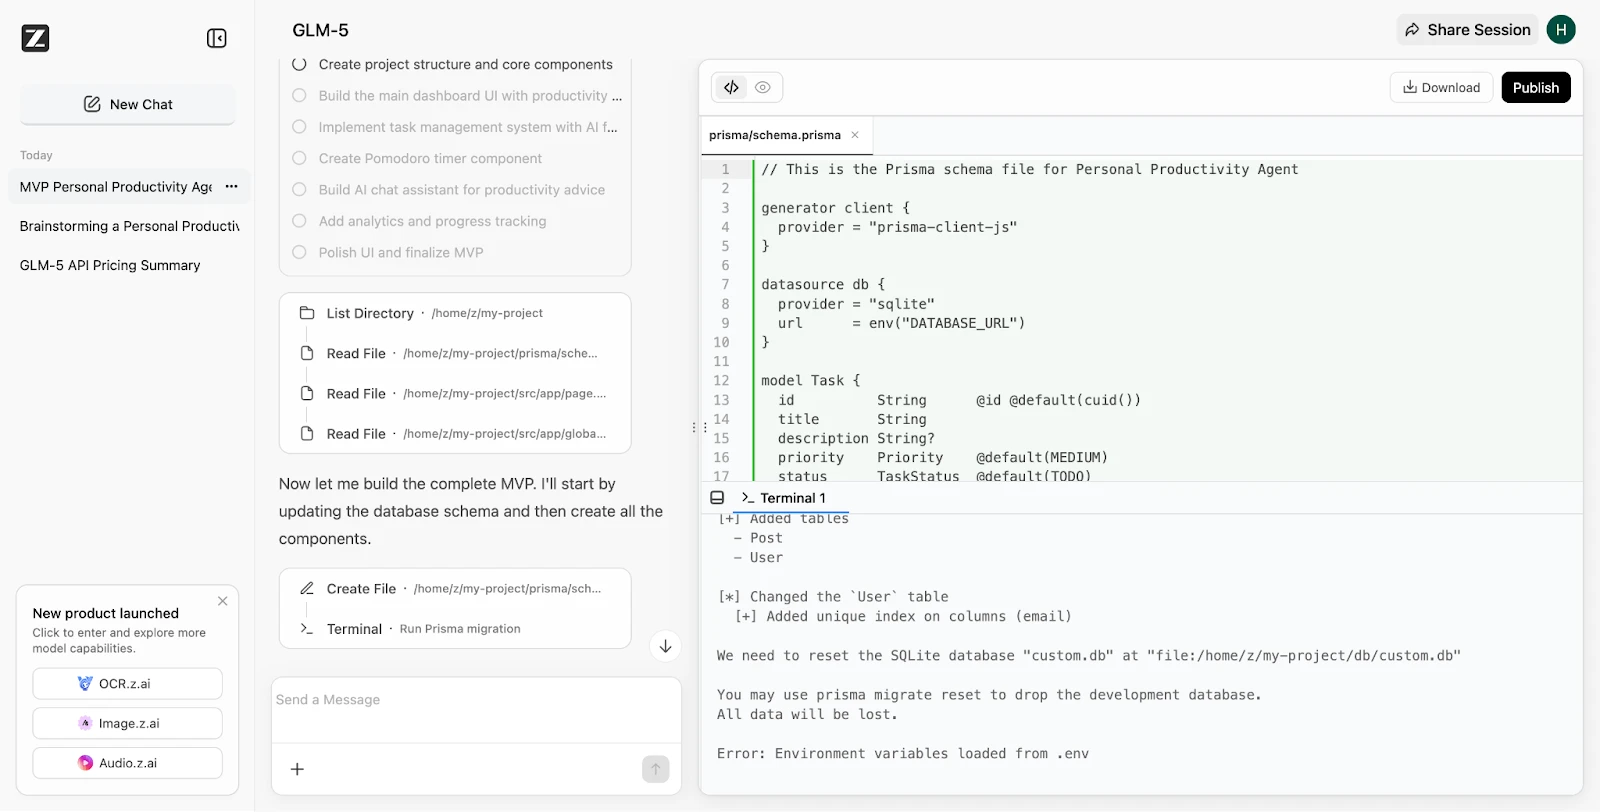Open options menu for MVP Personal Productivity chat
The width and height of the screenshot is (1600, 812).
(232, 187)
